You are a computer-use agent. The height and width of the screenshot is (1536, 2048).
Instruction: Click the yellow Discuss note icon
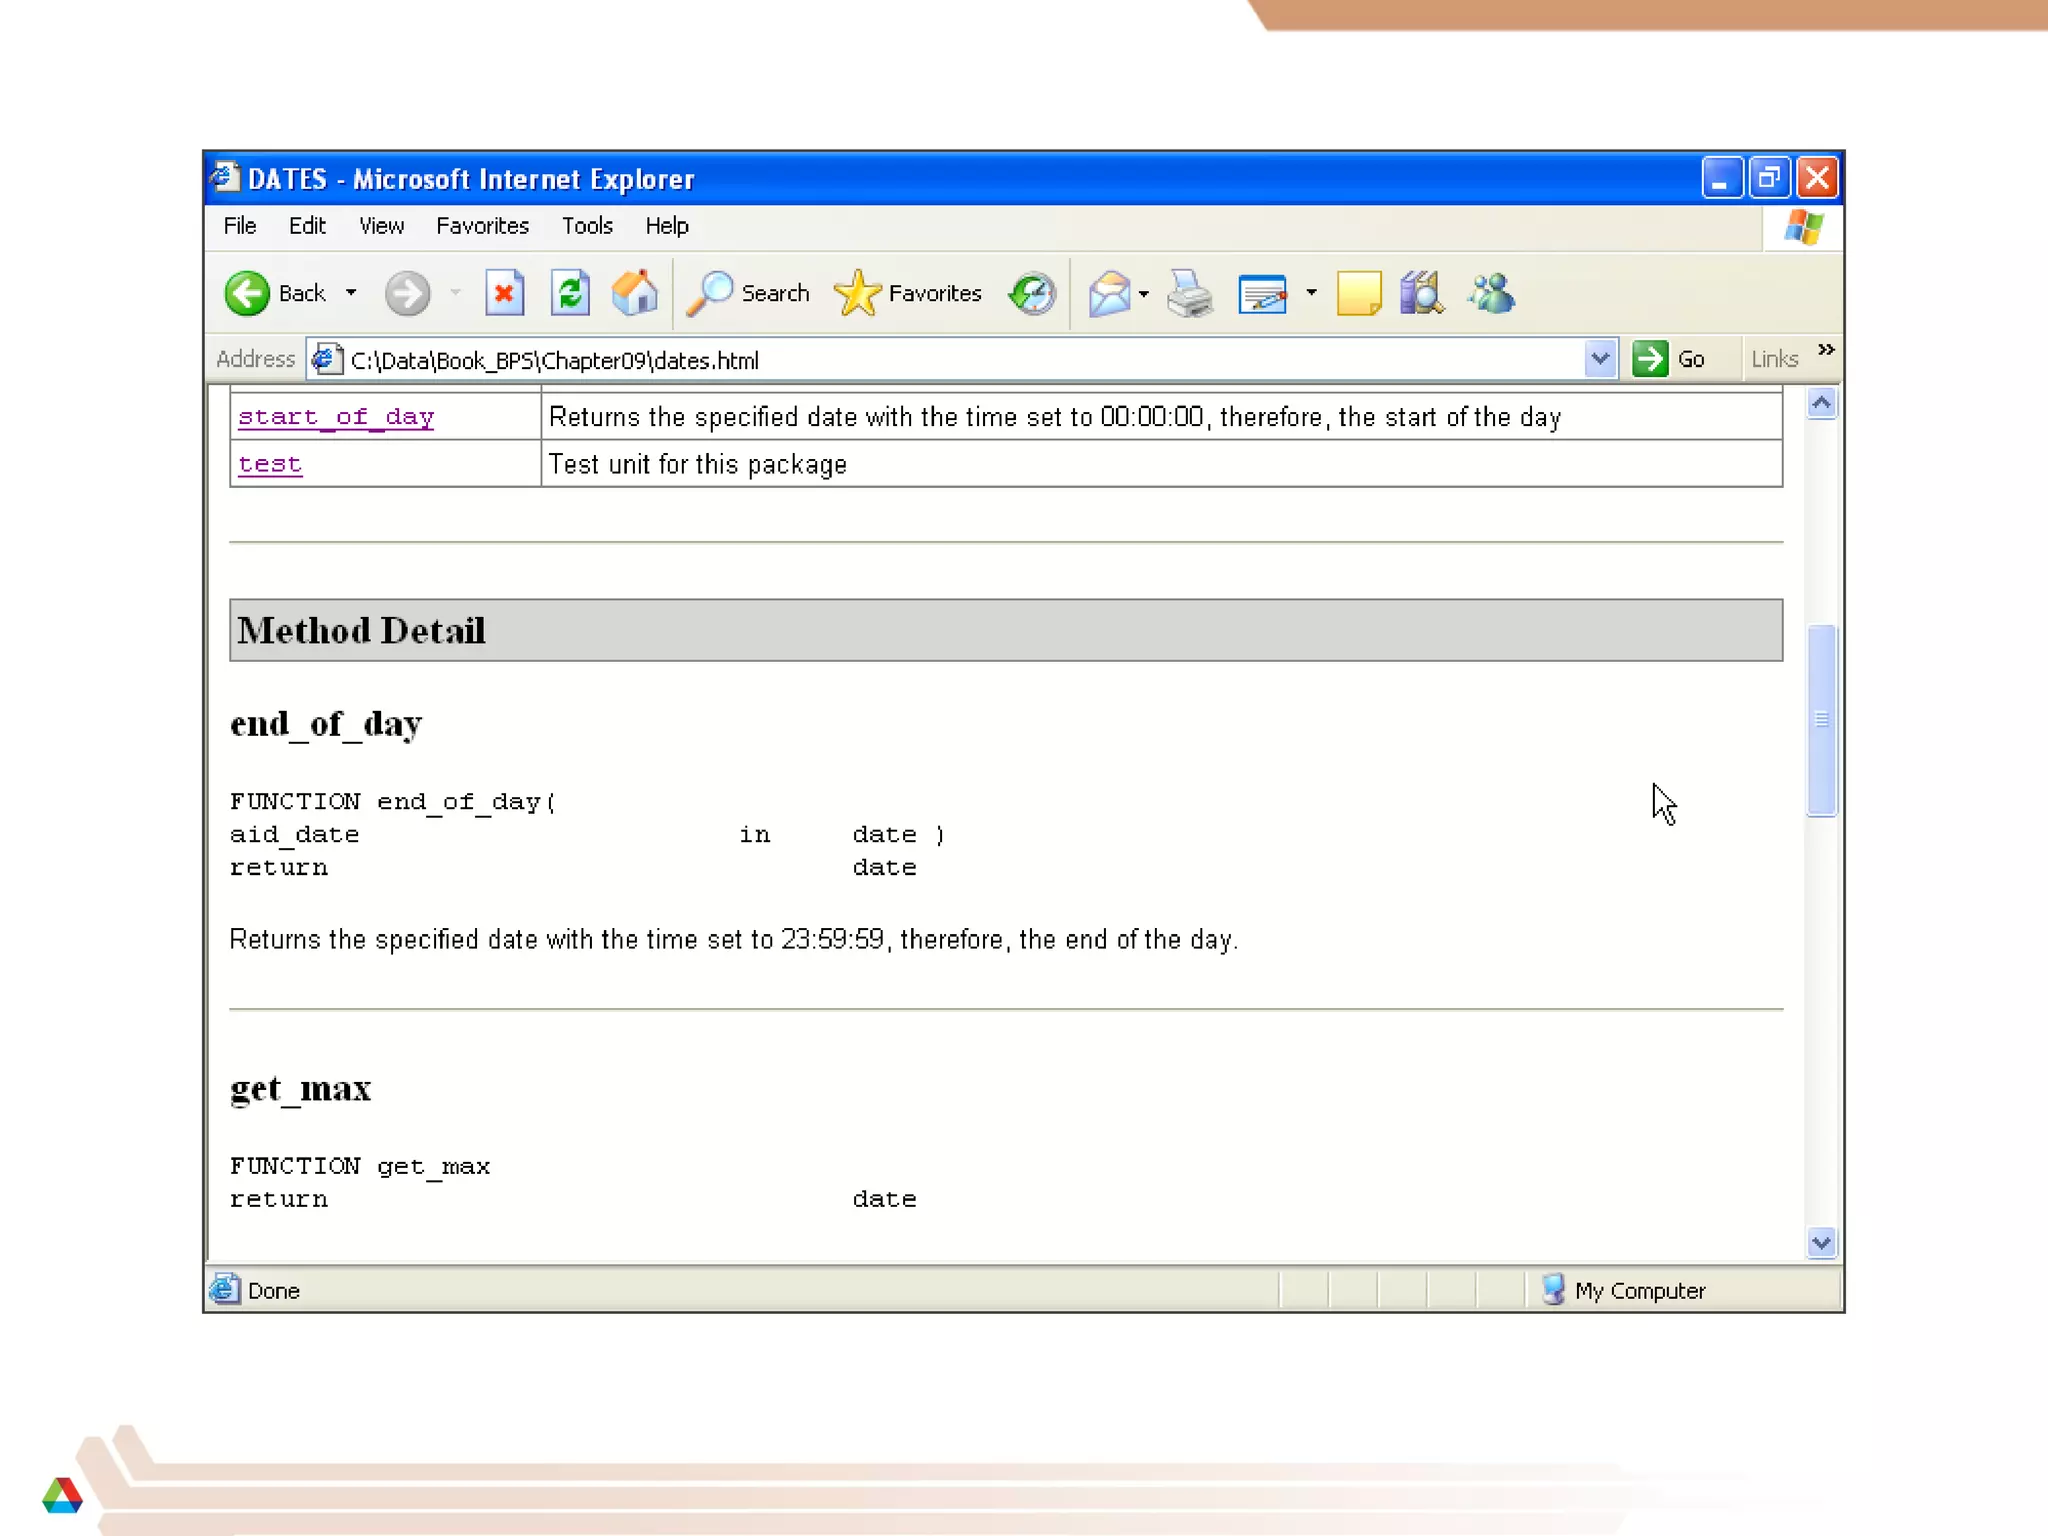[1358, 294]
